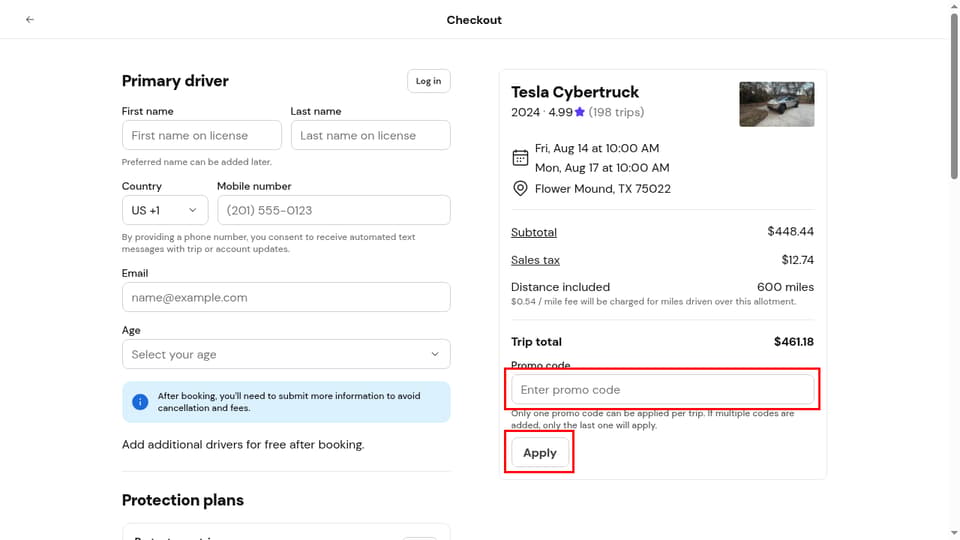Image resolution: width=960 pixels, height=540 pixels.
Task: Click the calendar icon beside trip dates
Action: click(x=520, y=158)
